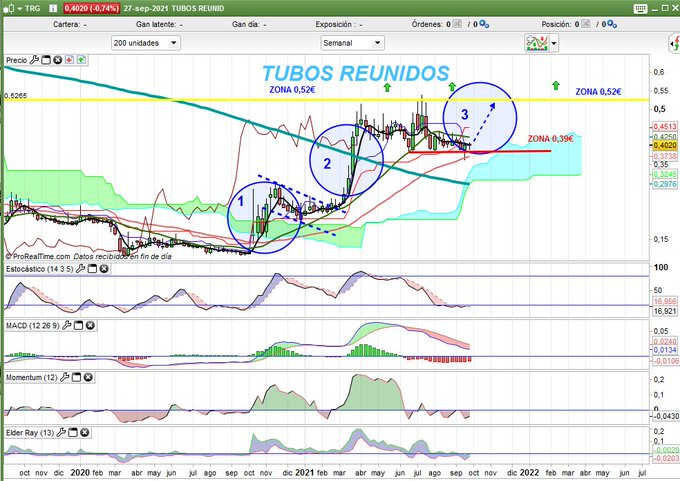Click the Precio panel window icon
The height and width of the screenshot is (481, 680).
(46, 60)
